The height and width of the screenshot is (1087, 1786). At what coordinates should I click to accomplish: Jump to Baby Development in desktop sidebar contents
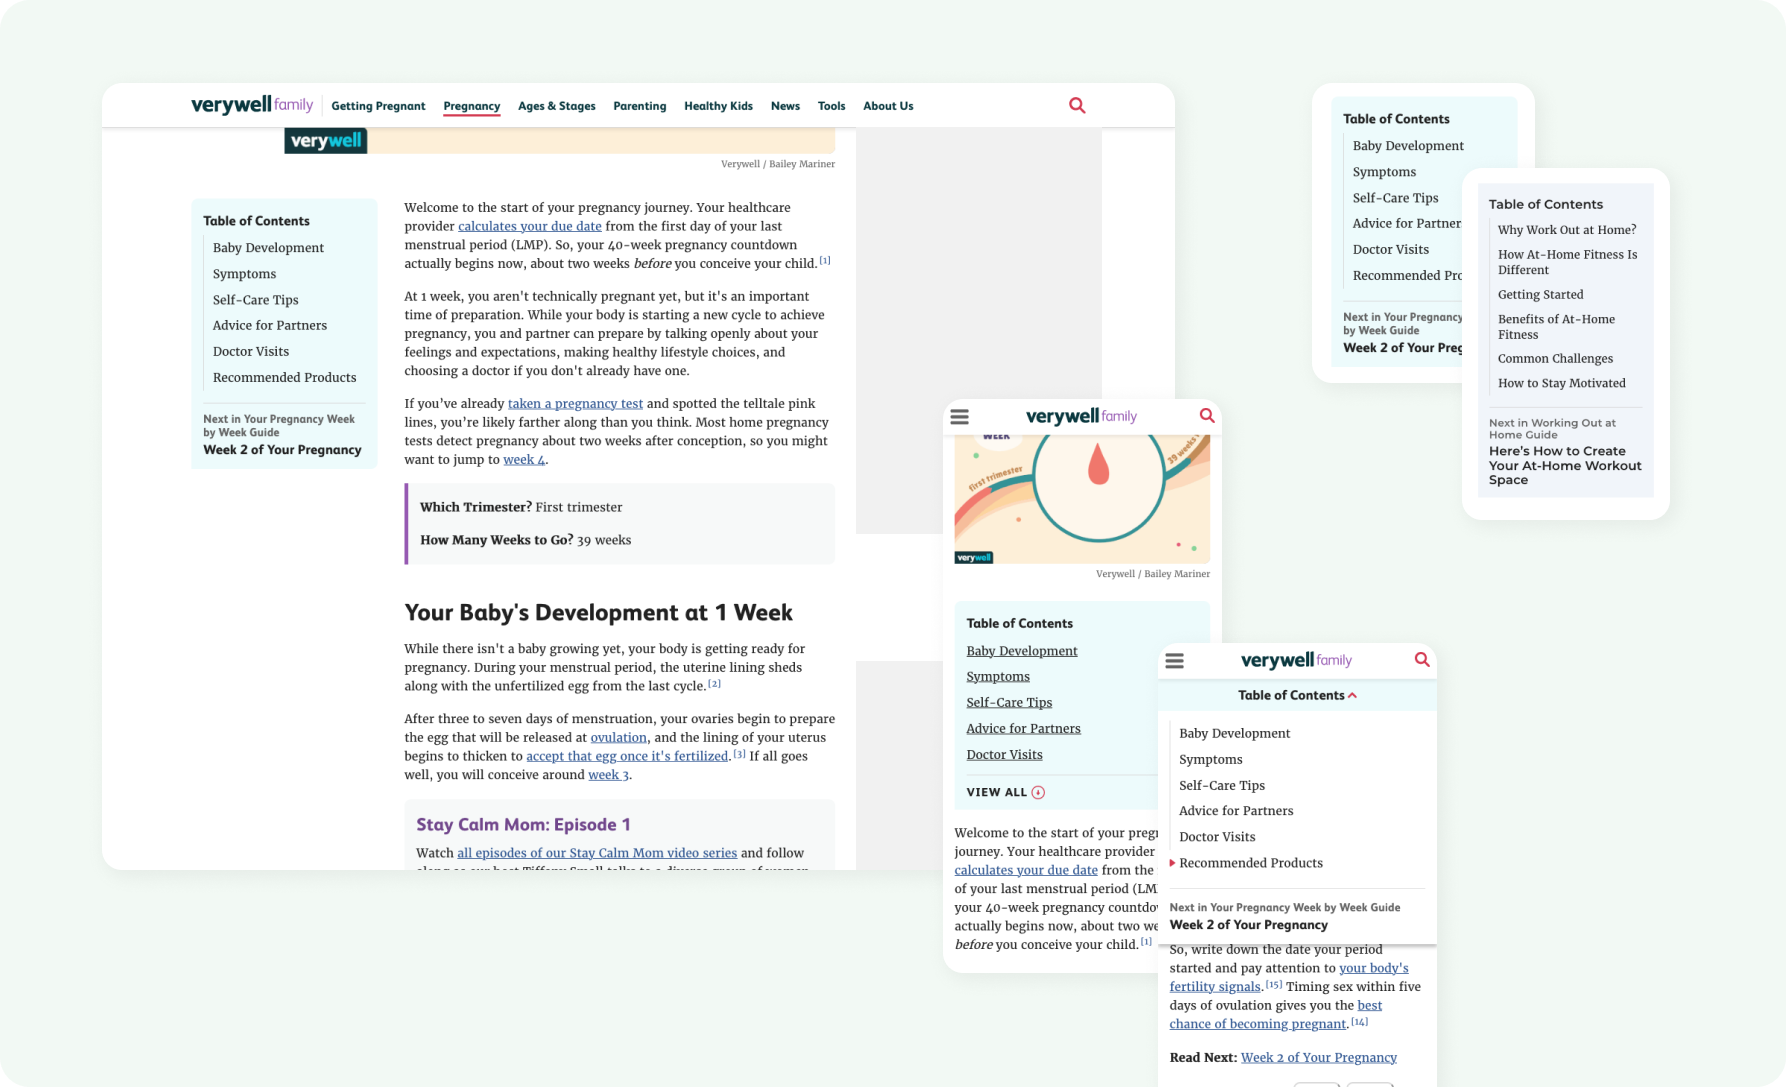[x=268, y=248]
